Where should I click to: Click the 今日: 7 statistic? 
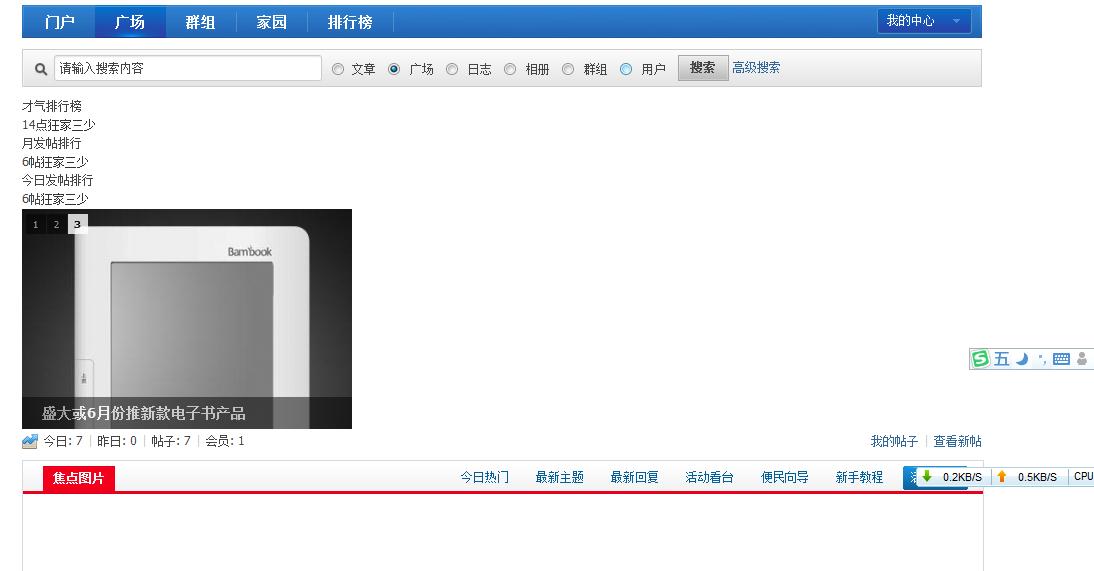(x=63, y=441)
